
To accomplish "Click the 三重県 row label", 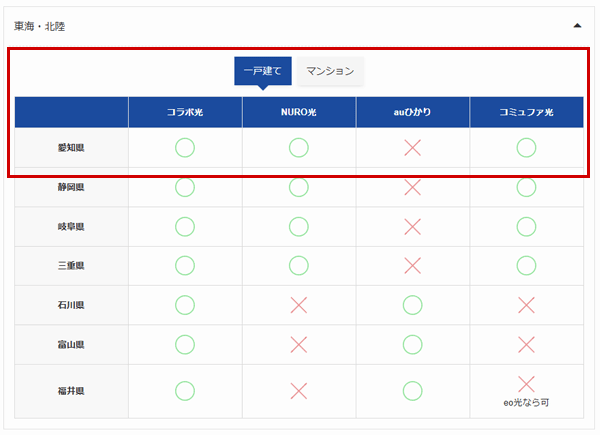I will click(x=71, y=266).
